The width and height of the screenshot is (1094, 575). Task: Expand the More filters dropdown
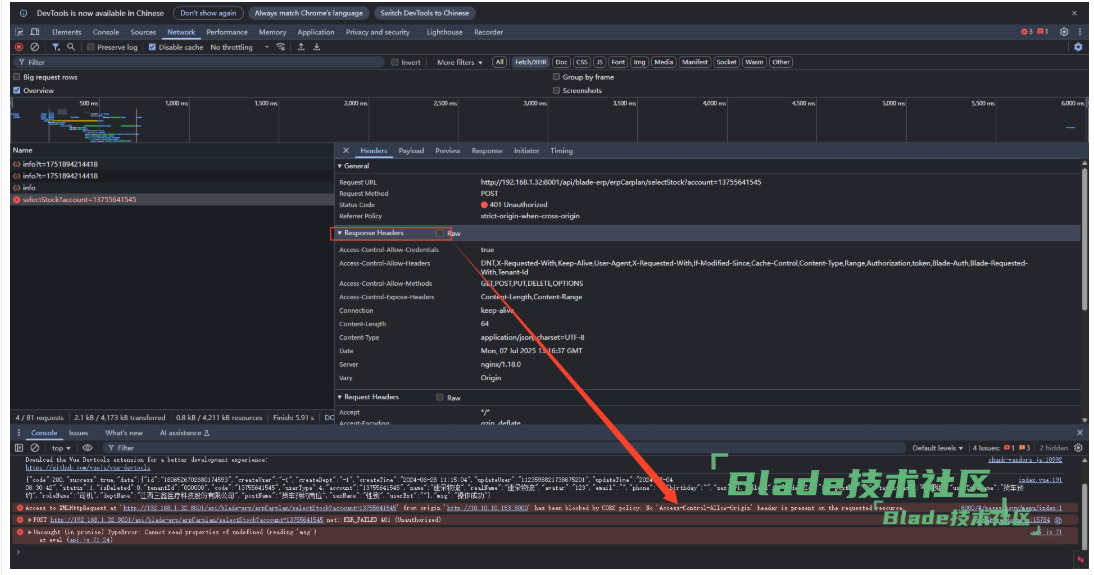tap(460, 62)
